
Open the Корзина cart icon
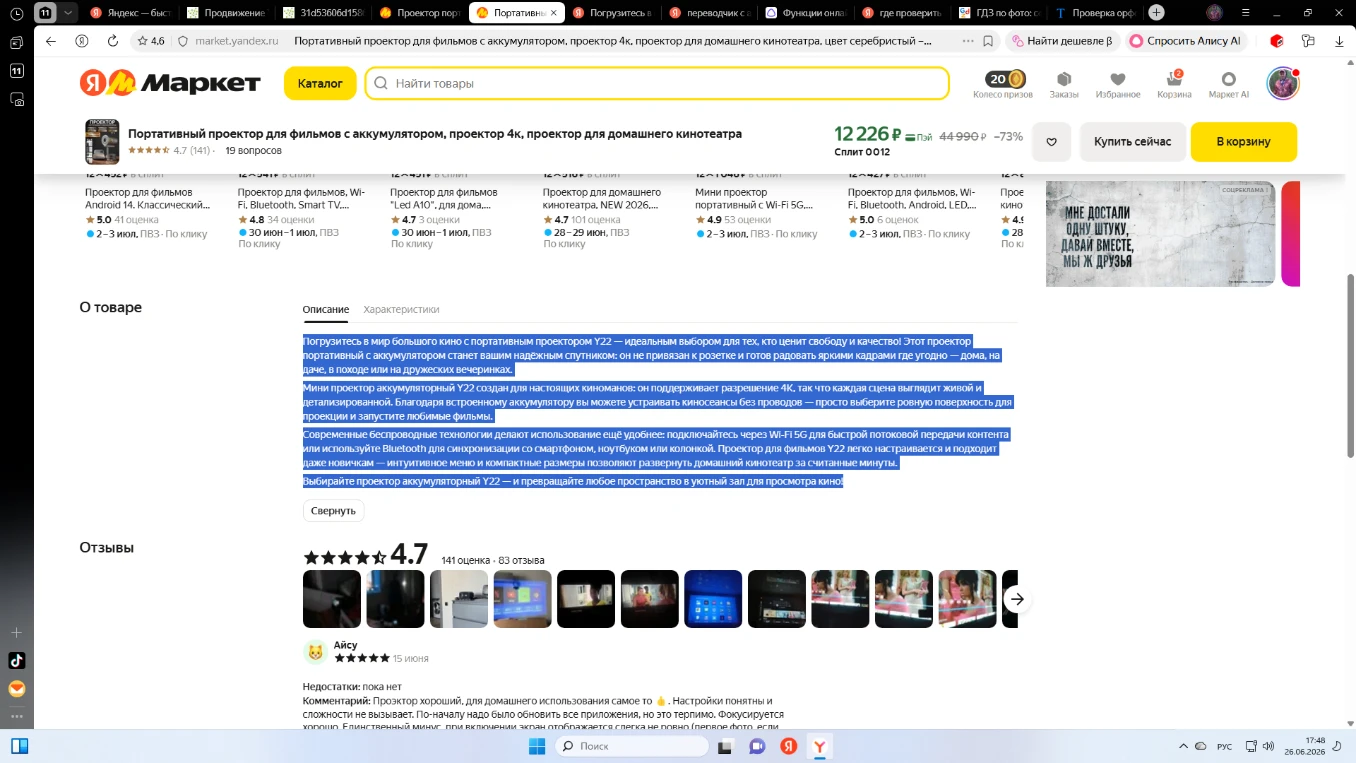click(x=1175, y=79)
